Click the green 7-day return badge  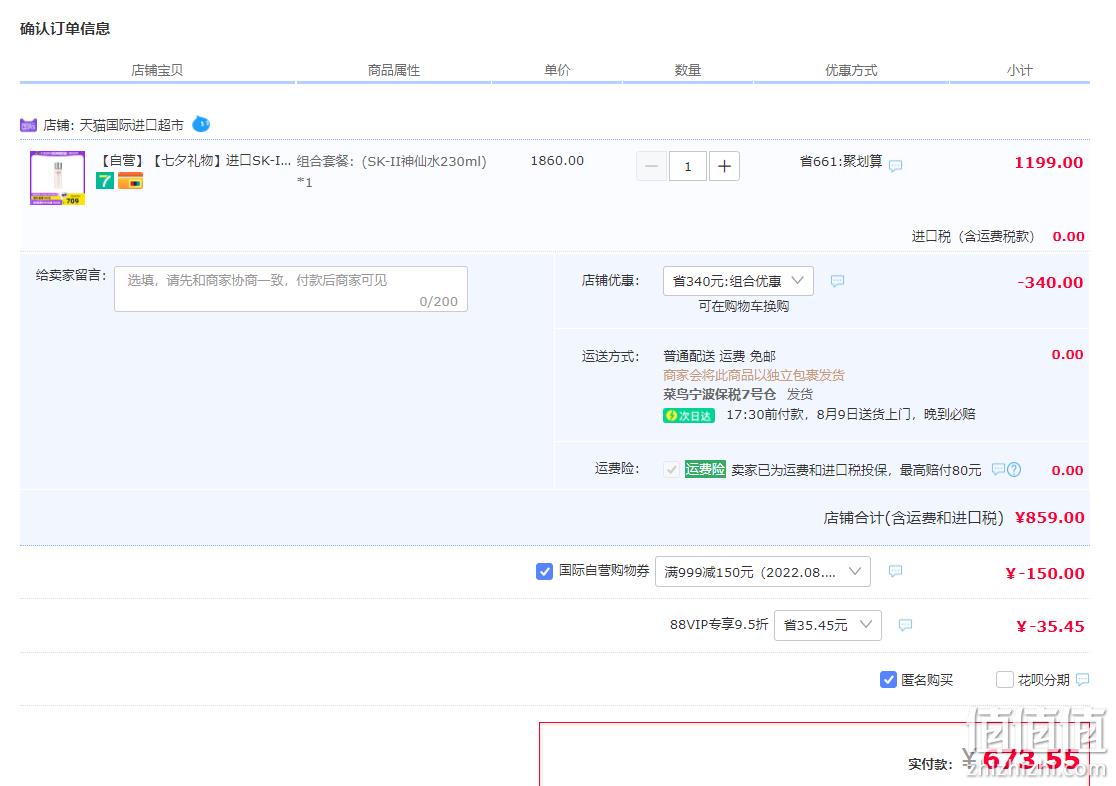[105, 181]
